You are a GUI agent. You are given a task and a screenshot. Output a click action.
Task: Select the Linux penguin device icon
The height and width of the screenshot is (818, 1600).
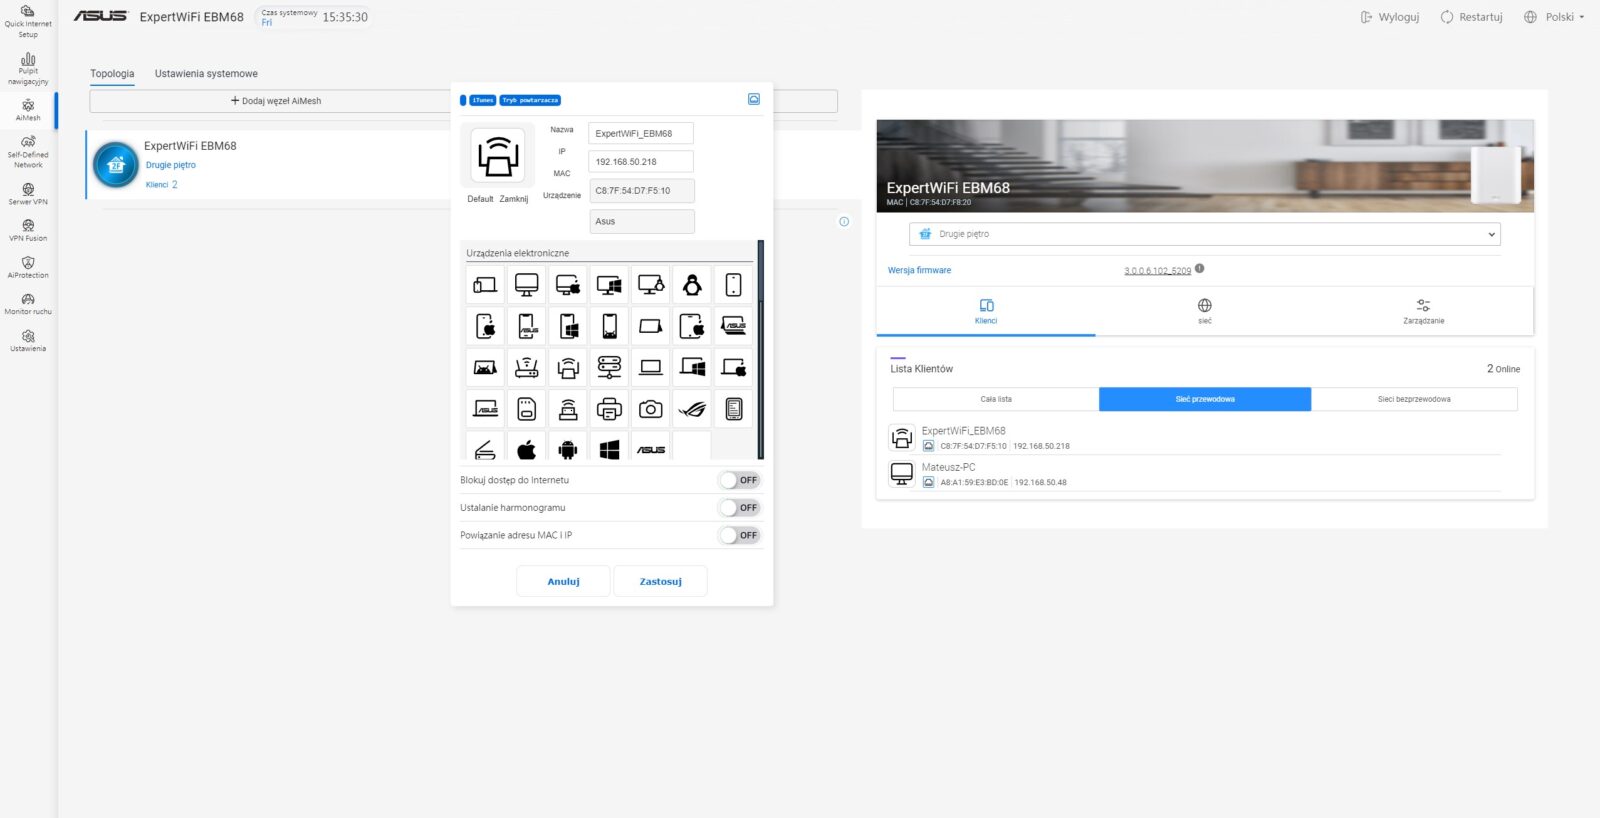coord(692,285)
